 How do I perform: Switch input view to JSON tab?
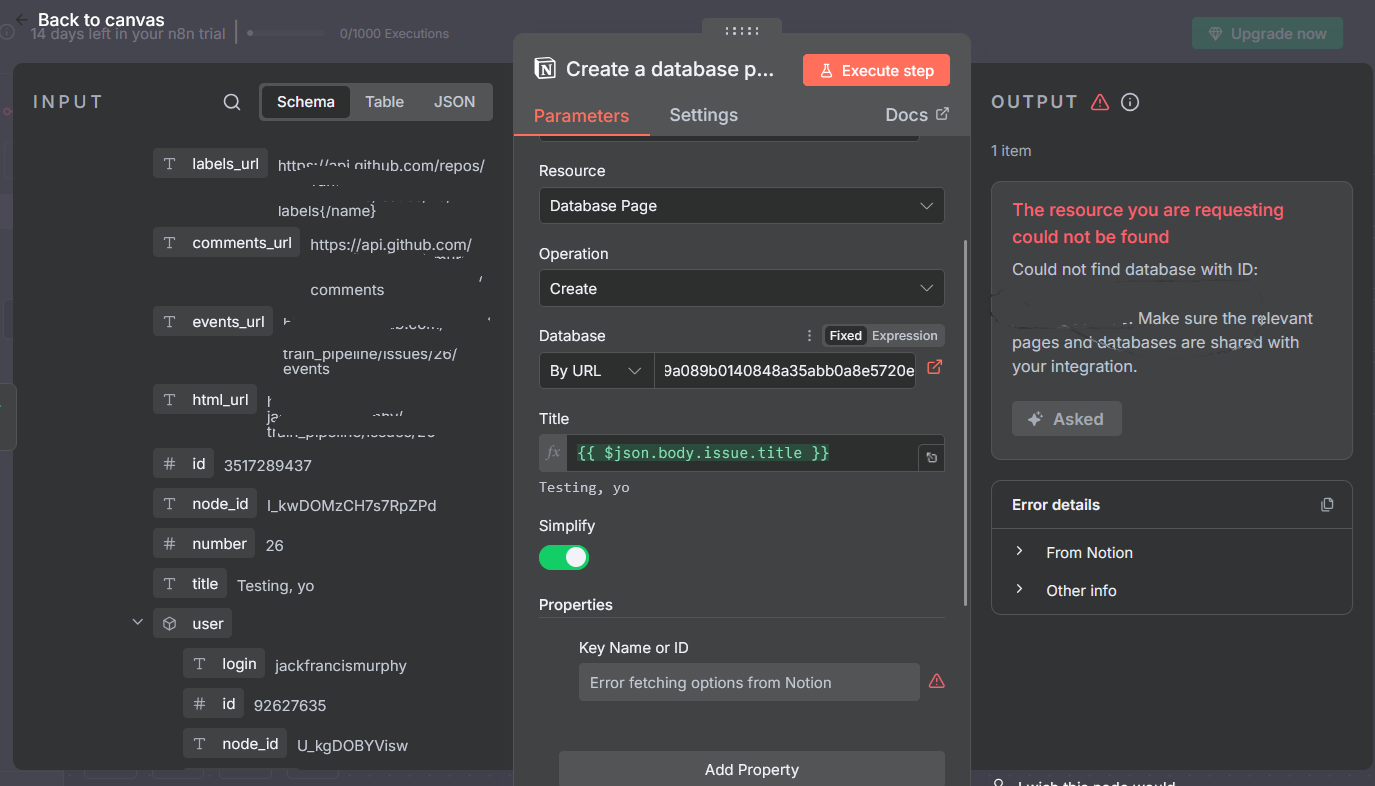(454, 102)
